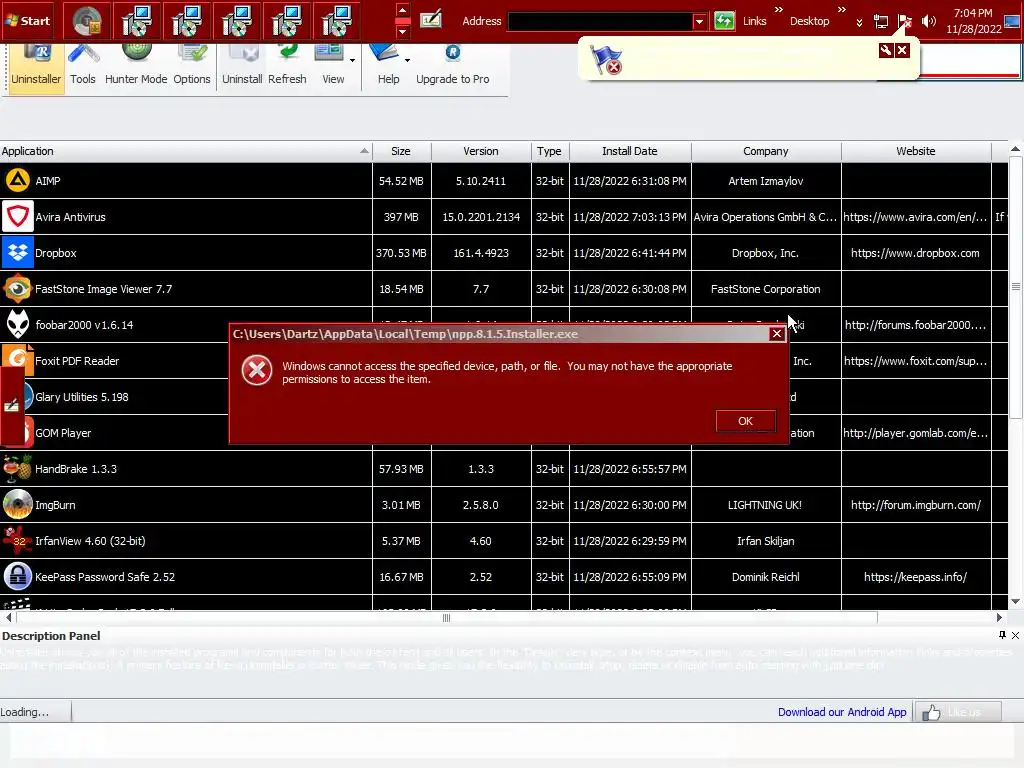Select the HandBrake pineapple icon
The height and width of the screenshot is (768, 1024).
18,468
